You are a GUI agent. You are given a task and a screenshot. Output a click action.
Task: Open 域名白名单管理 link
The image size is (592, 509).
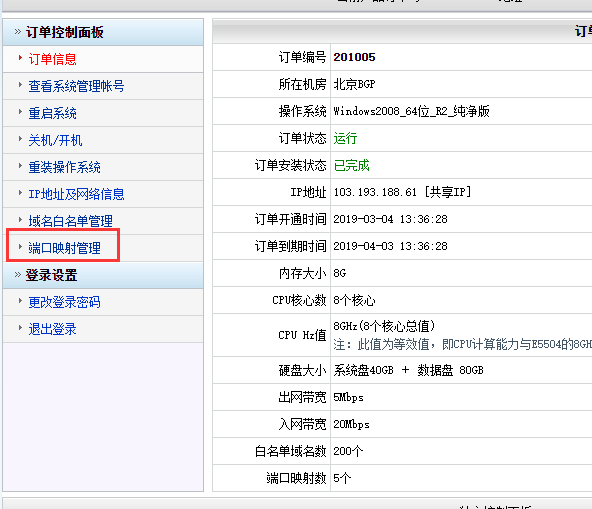point(71,221)
